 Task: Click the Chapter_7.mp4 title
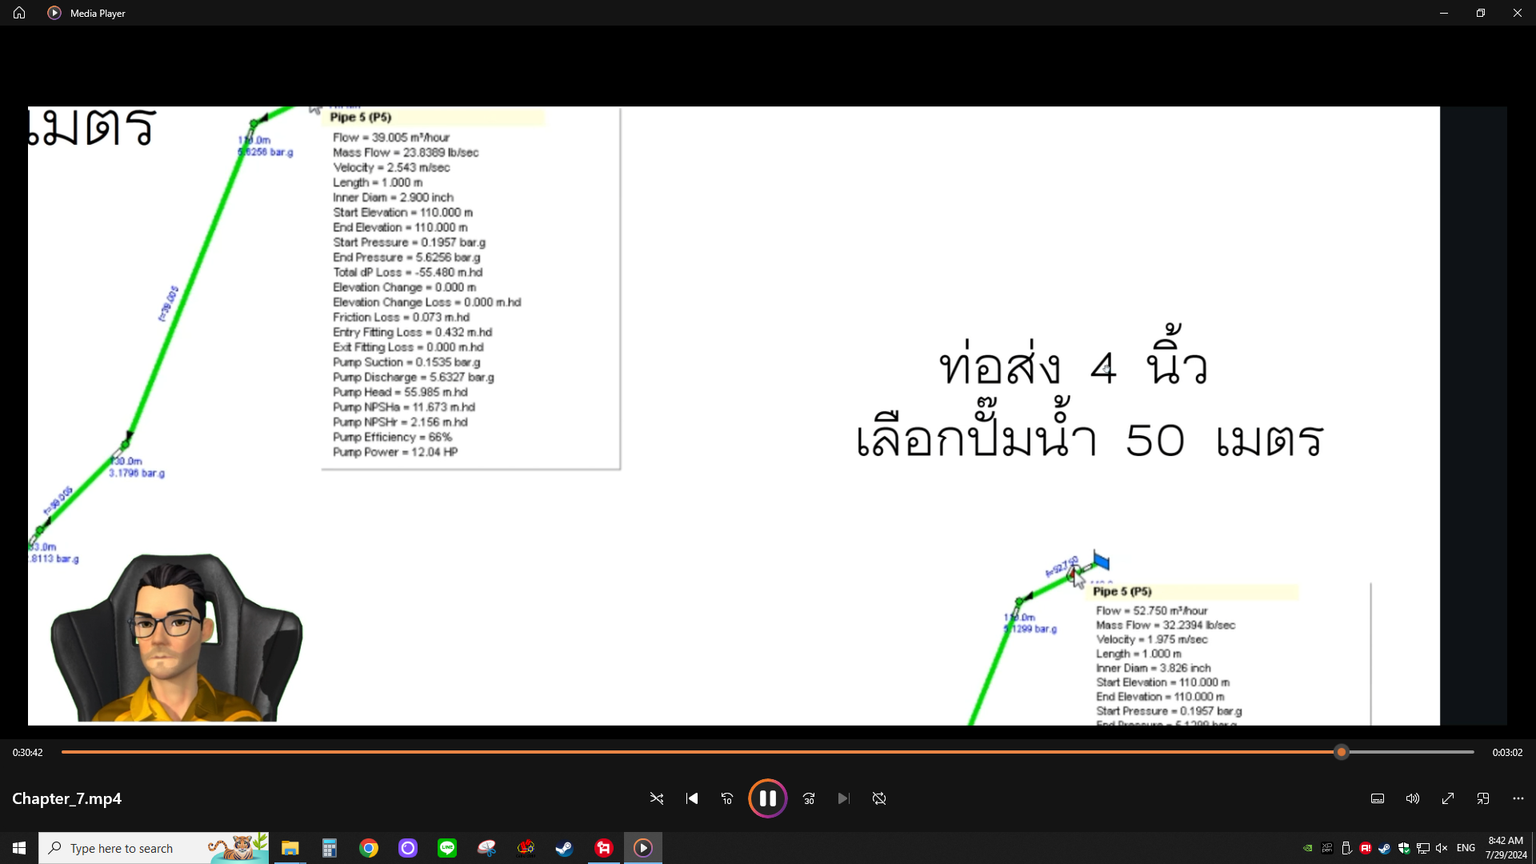[x=67, y=798]
